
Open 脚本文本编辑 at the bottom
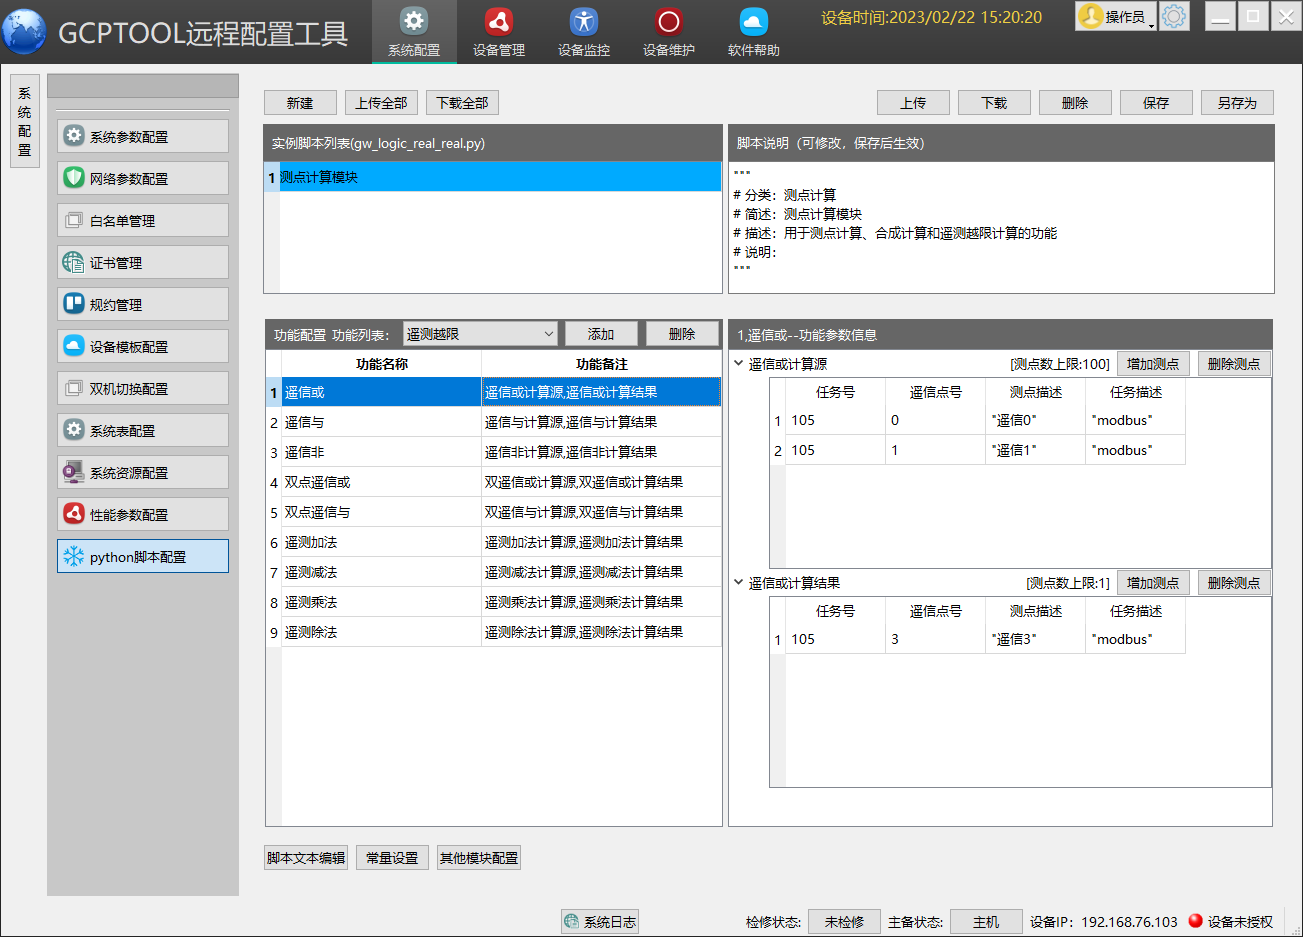[305, 857]
